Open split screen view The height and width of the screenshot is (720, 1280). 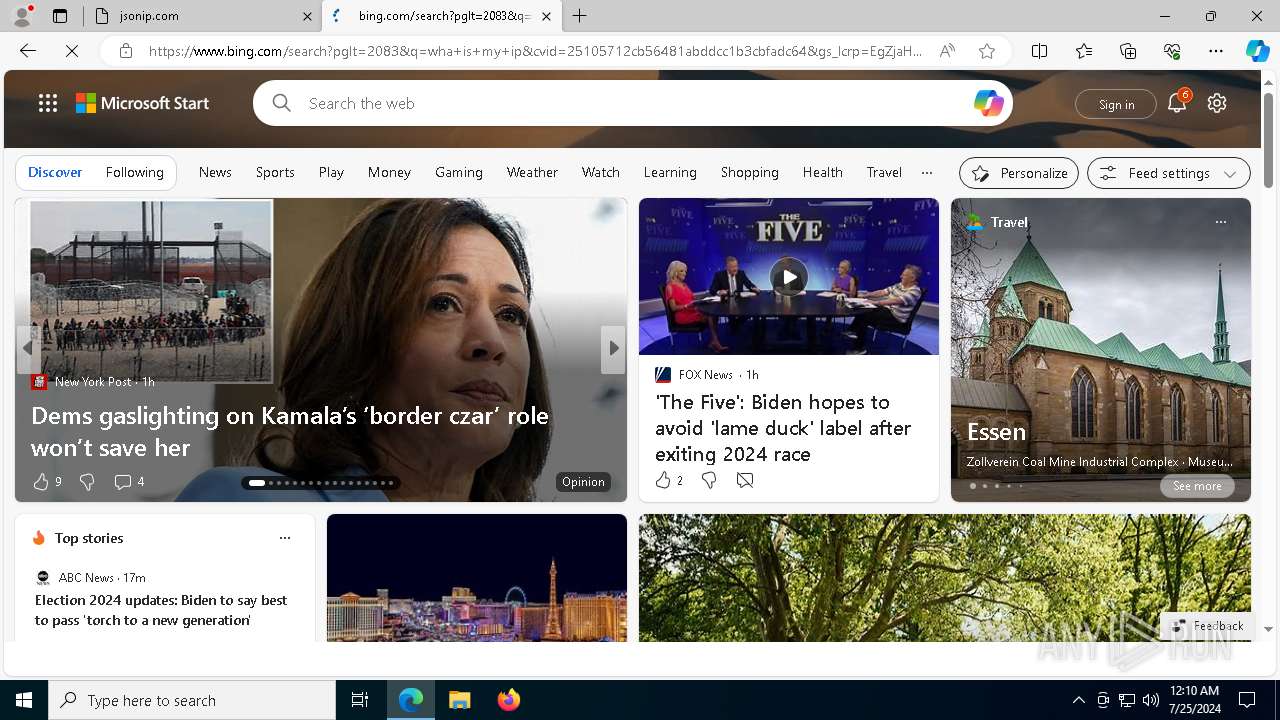[x=1040, y=51]
